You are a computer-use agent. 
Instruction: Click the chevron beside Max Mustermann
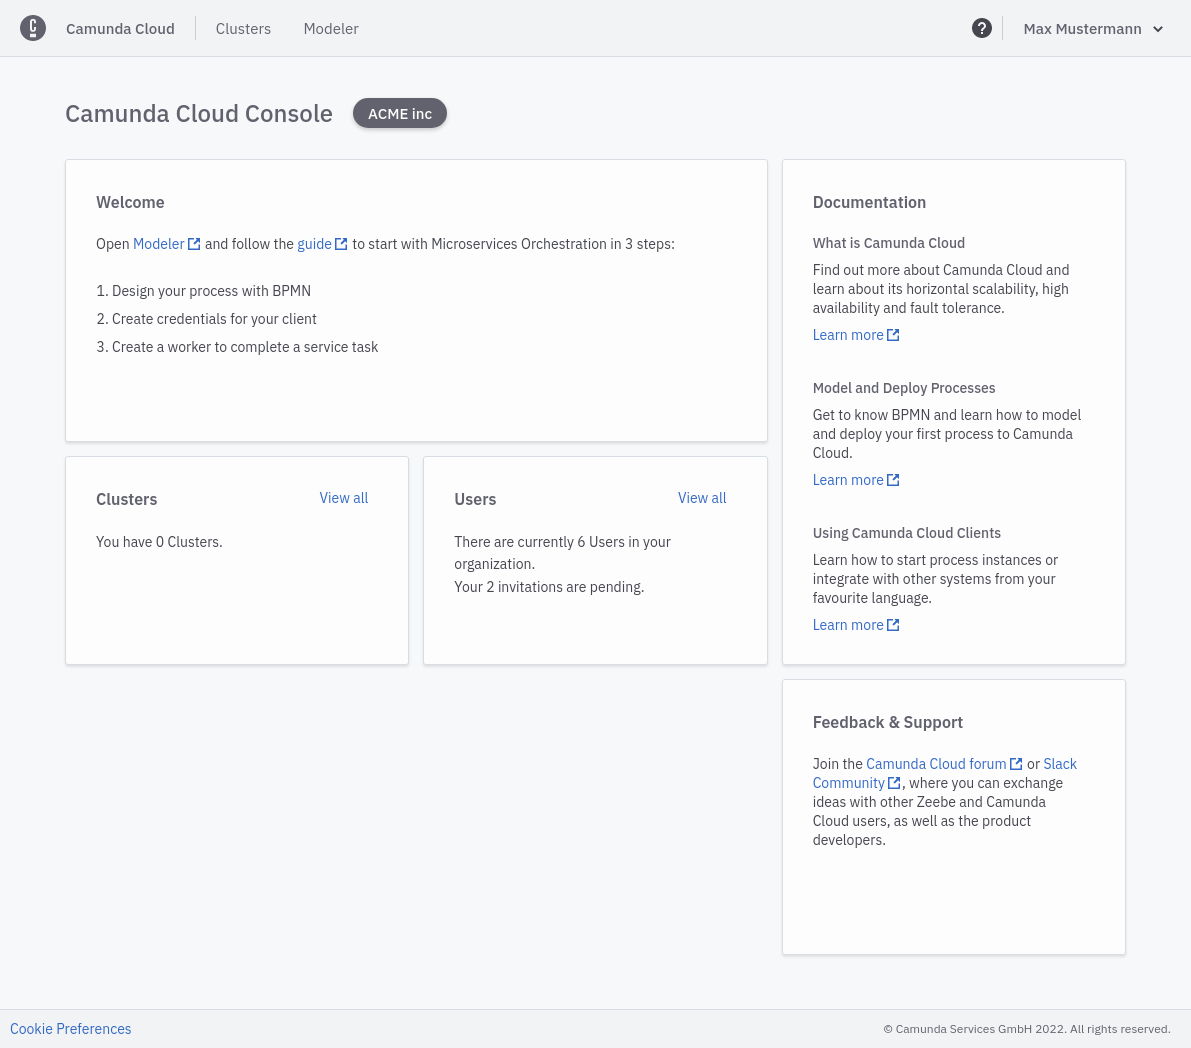pyautogui.click(x=1158, y=29)
